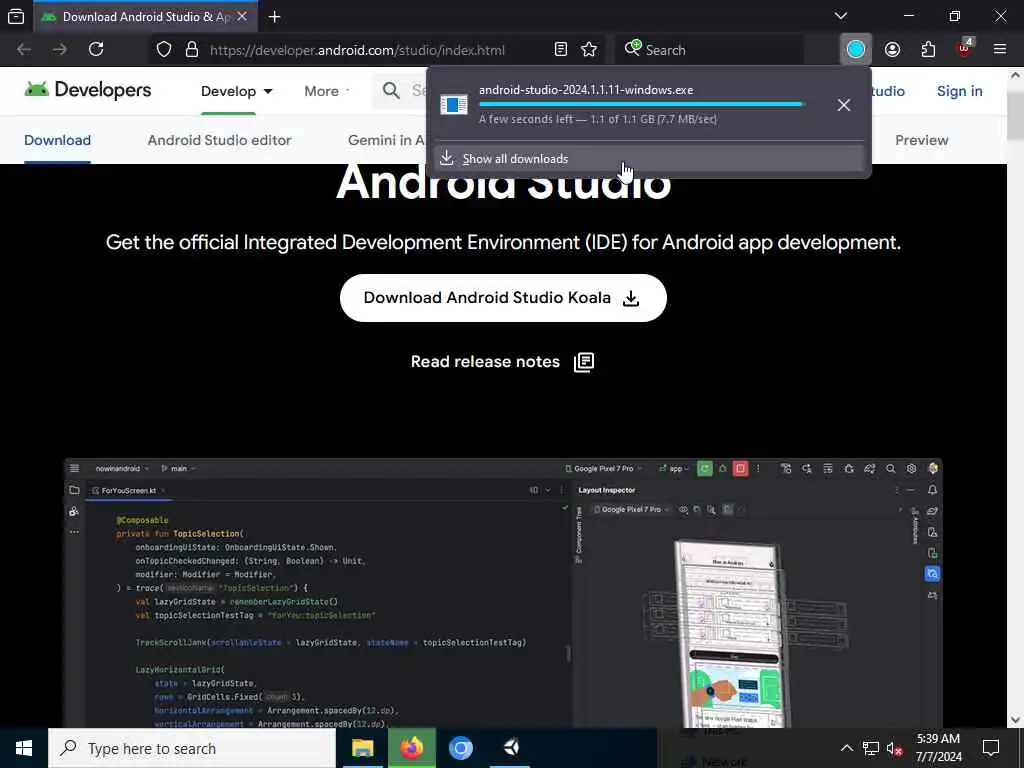Open the extensions puzzle-piece icon
This screenshot has width=1024, height=768.
click(x=928, y=50)
